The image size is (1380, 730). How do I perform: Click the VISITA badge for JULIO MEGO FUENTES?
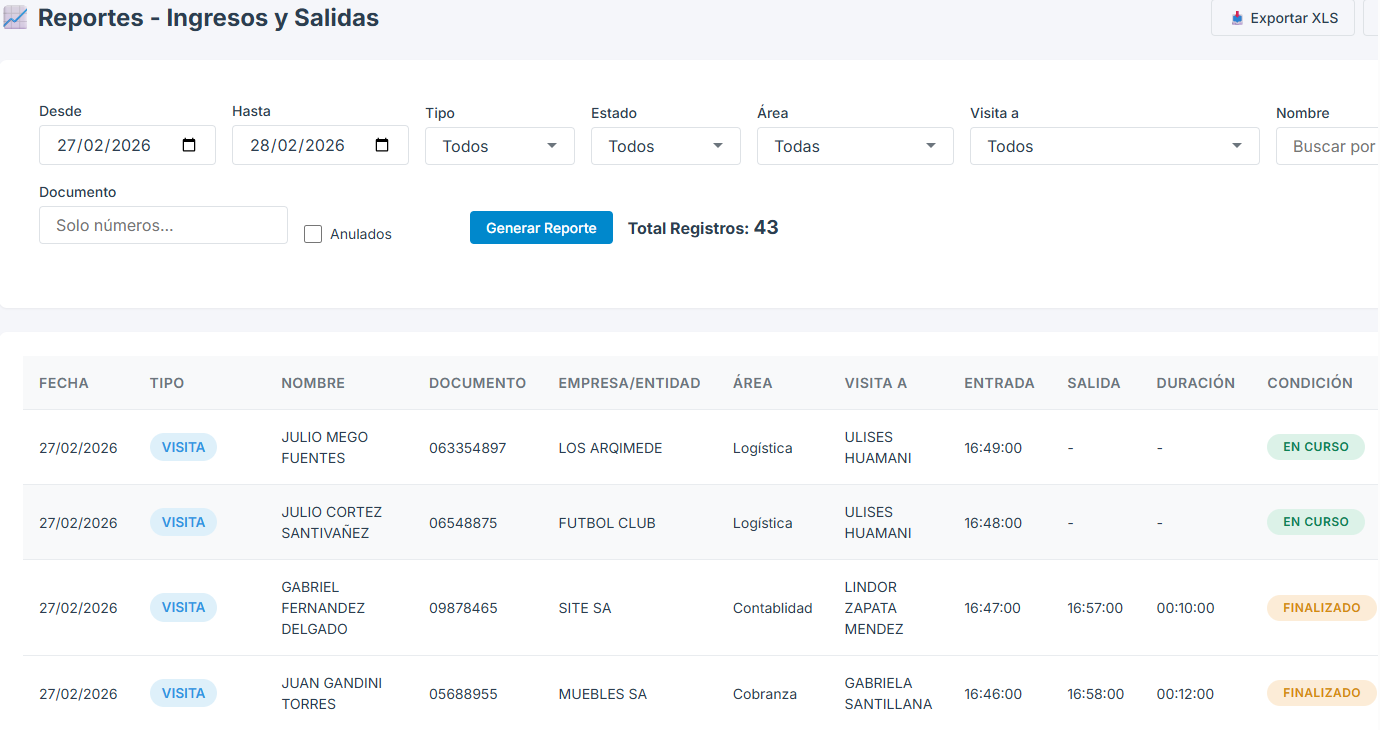pyautogui.click(x=183, y=447)
